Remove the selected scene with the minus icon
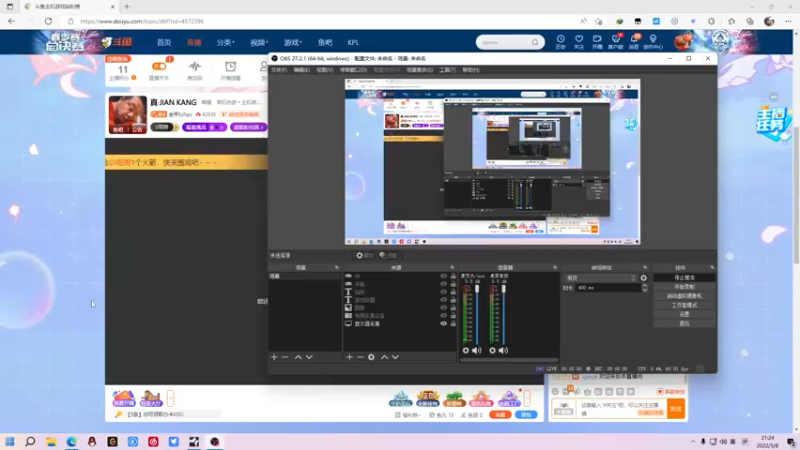Screen dimensions: 800x450 click(x=285, y=357)
